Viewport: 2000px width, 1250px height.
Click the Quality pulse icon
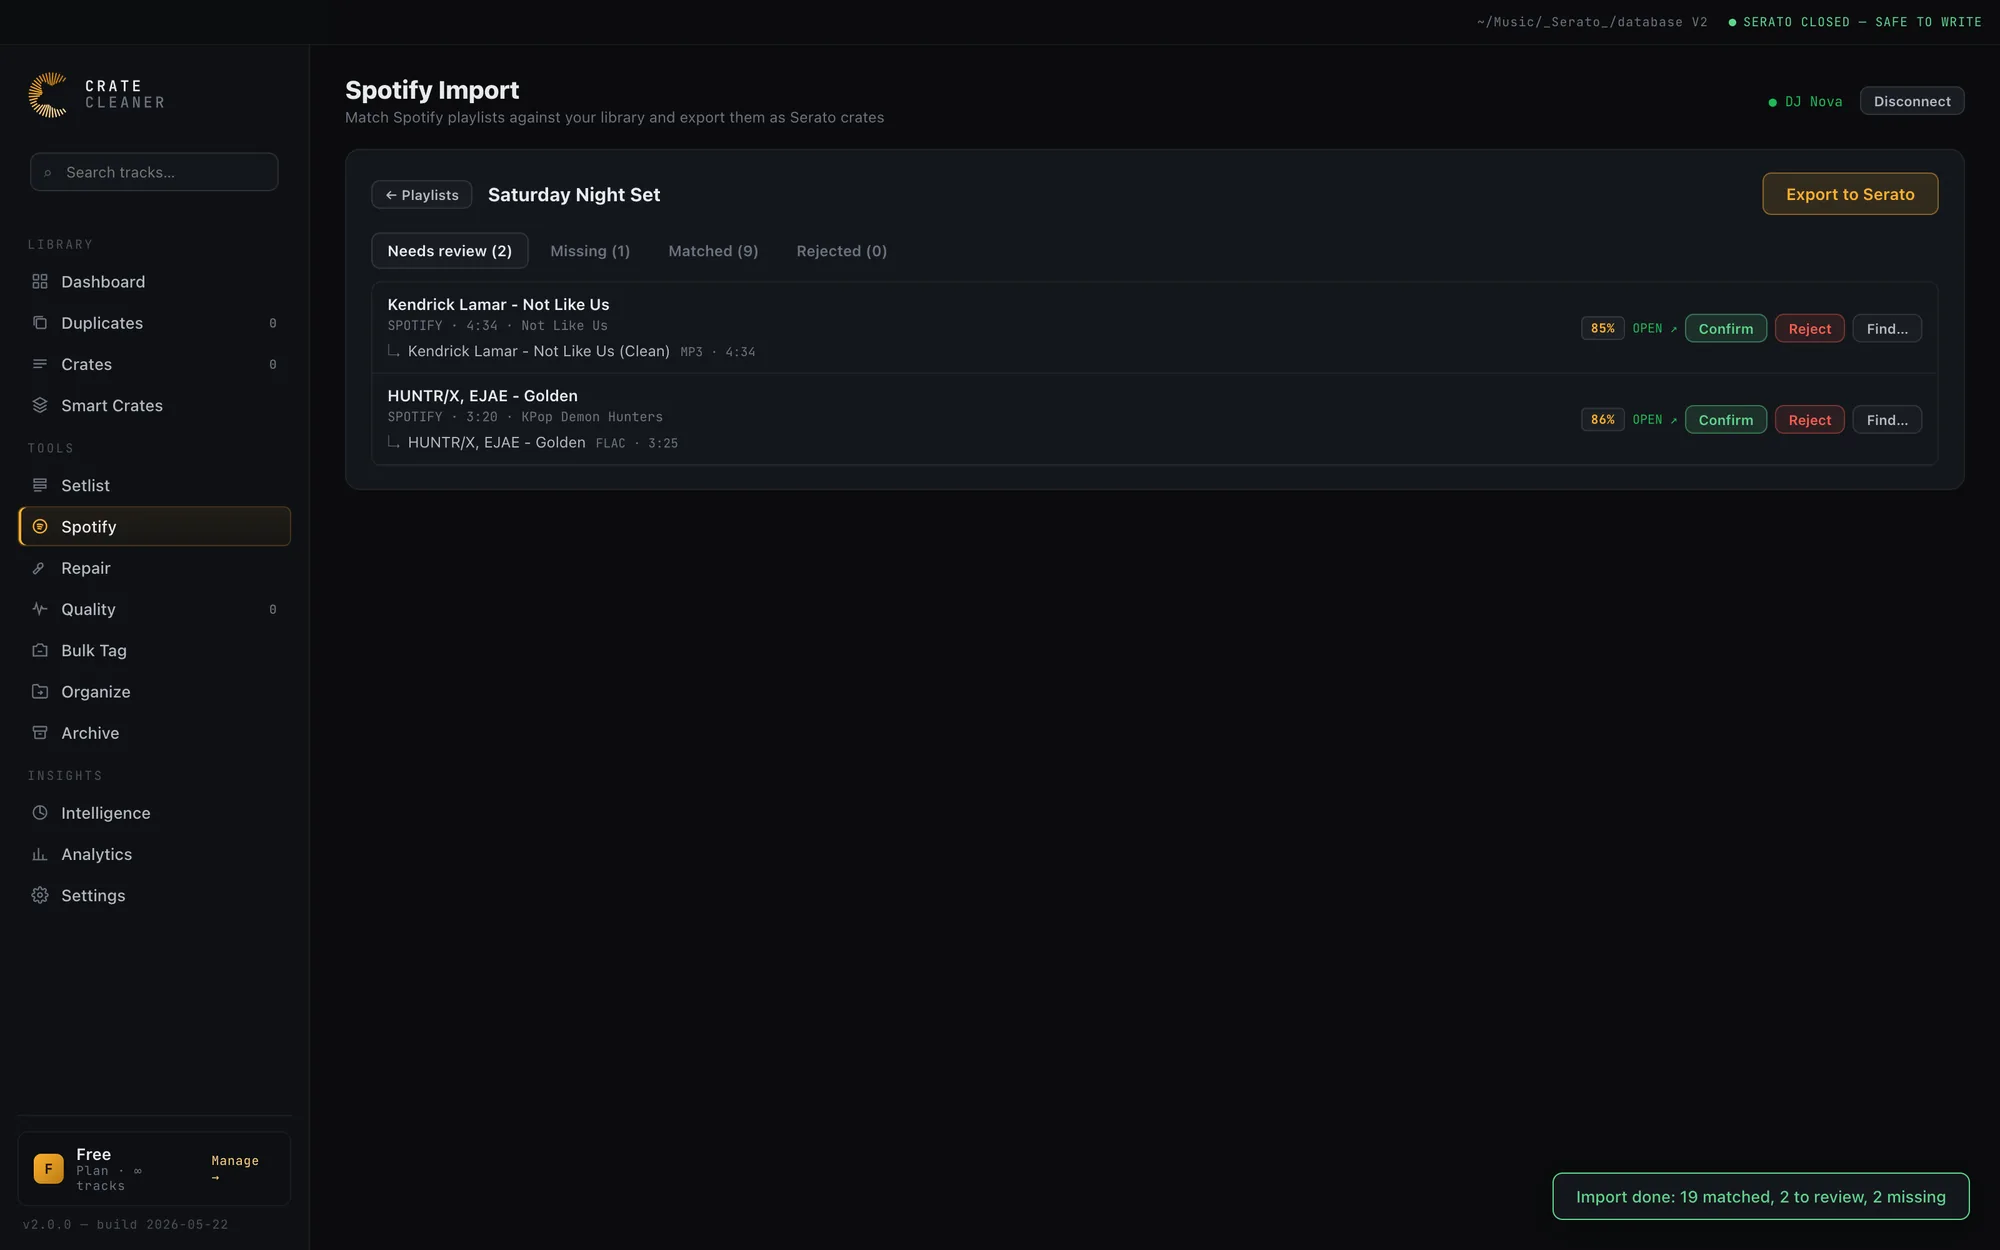pos(40,609)
